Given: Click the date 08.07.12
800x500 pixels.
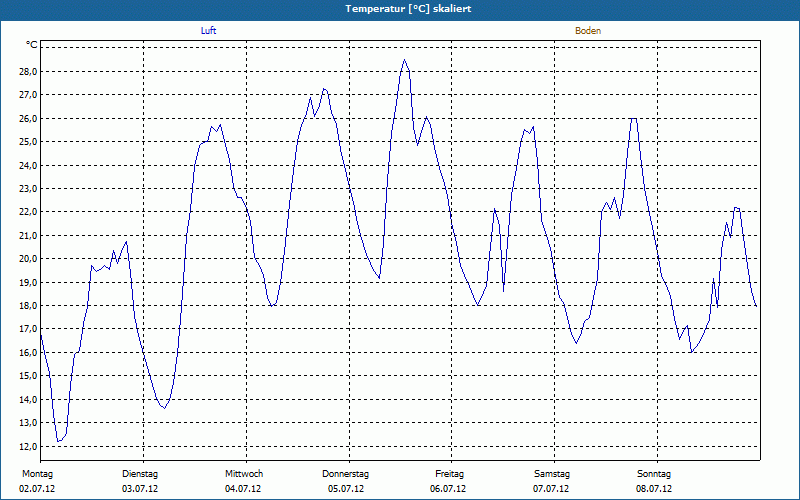Looking at the screenshot, I should pyautogui.click(x=654, y=489).
